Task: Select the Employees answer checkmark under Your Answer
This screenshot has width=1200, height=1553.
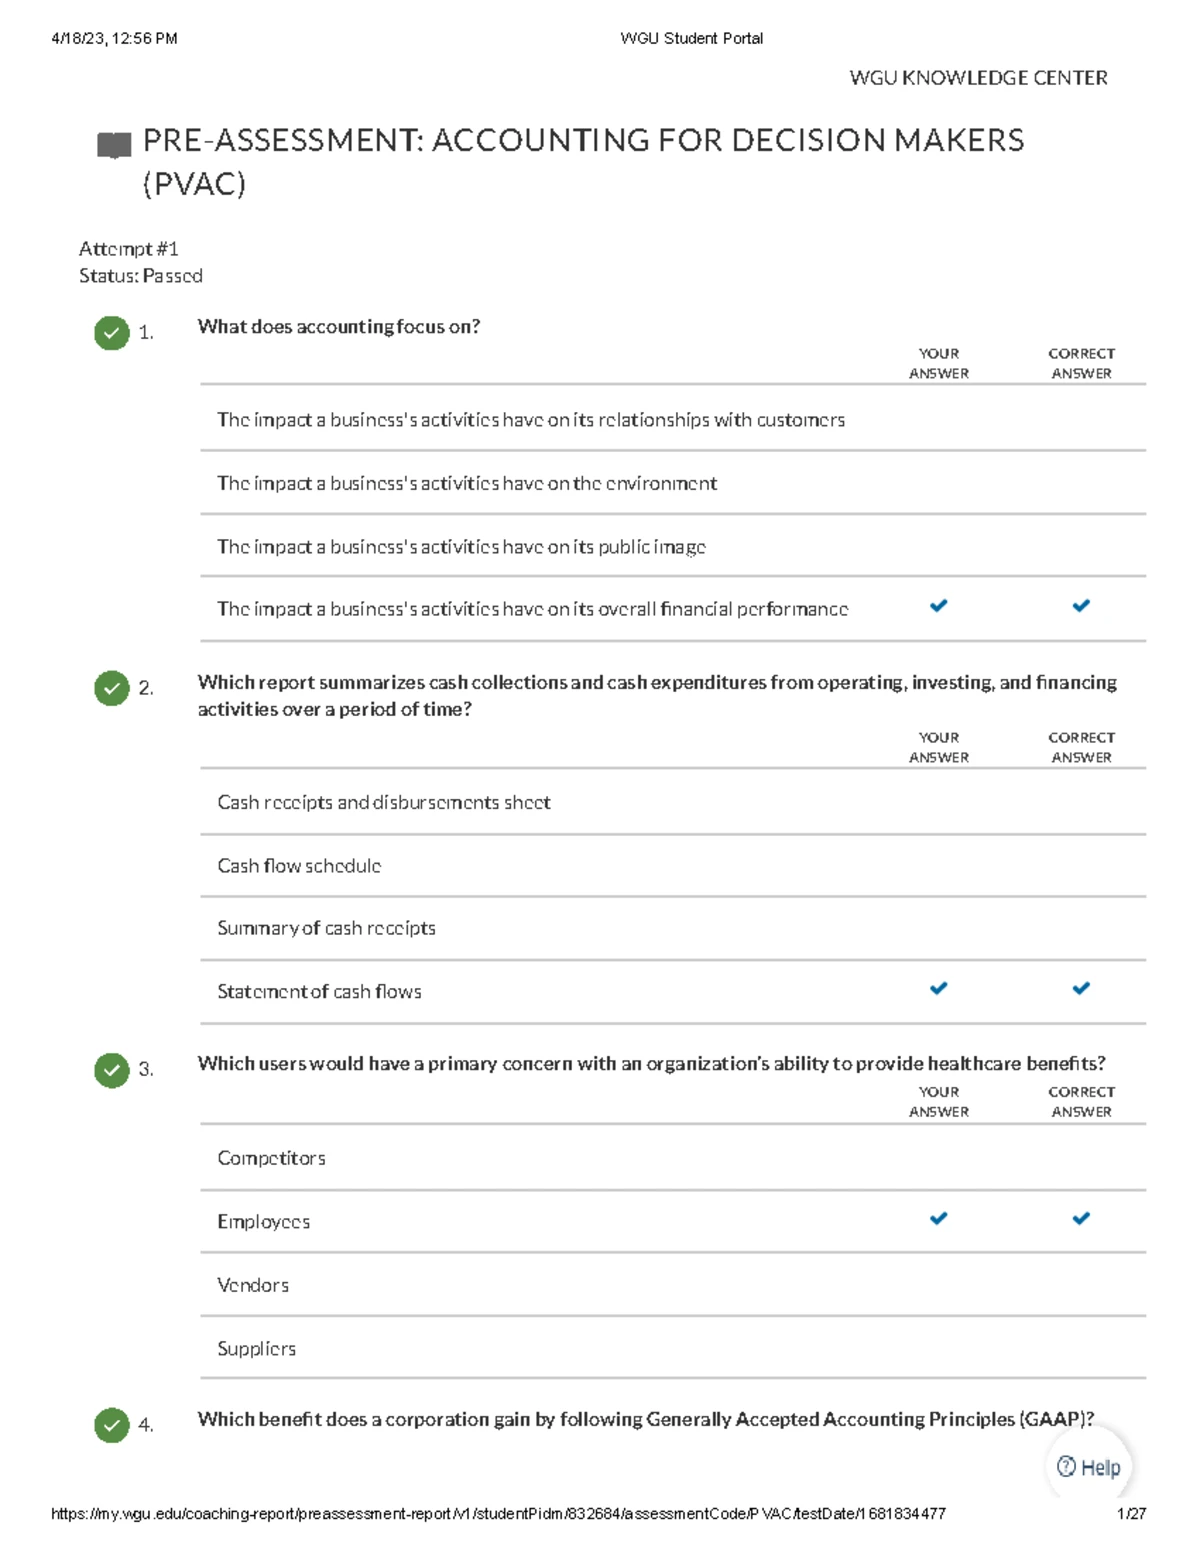Action: pos(939,1219)
